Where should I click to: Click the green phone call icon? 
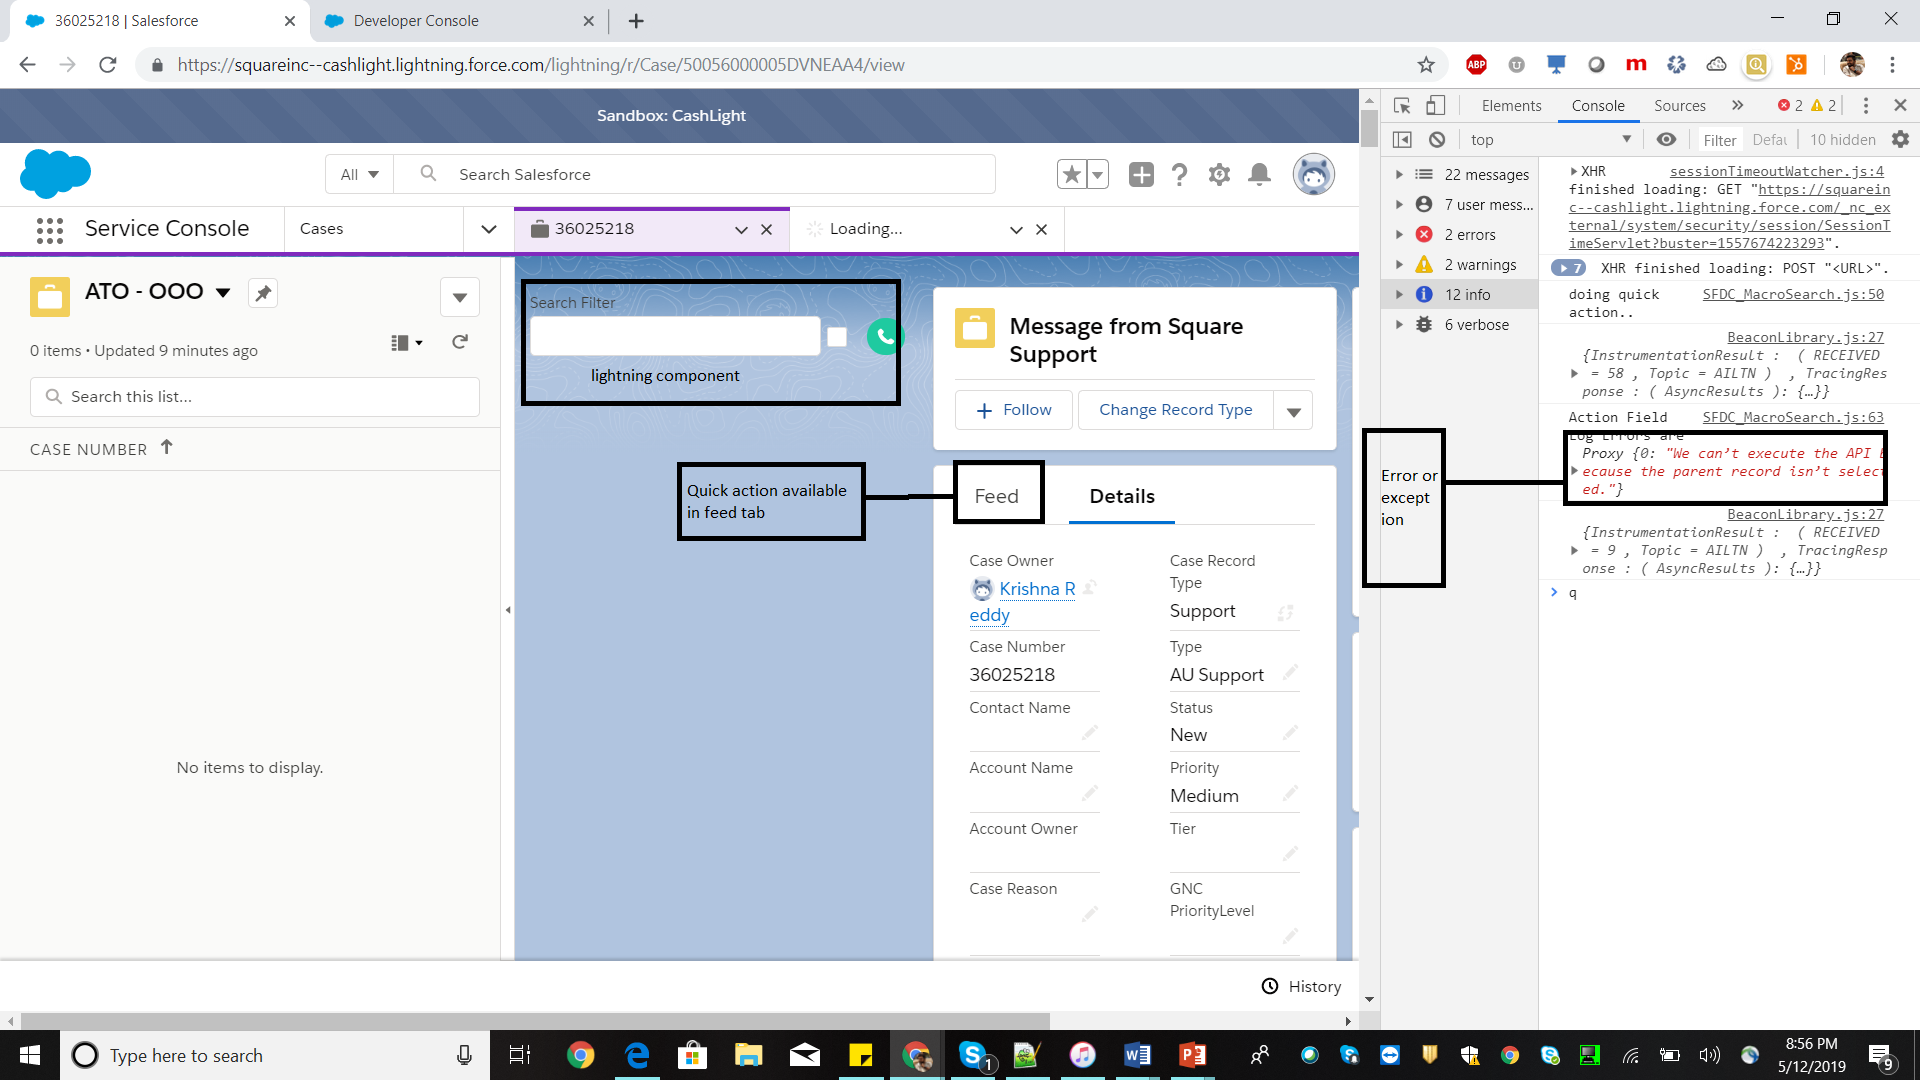pos(884,336)
